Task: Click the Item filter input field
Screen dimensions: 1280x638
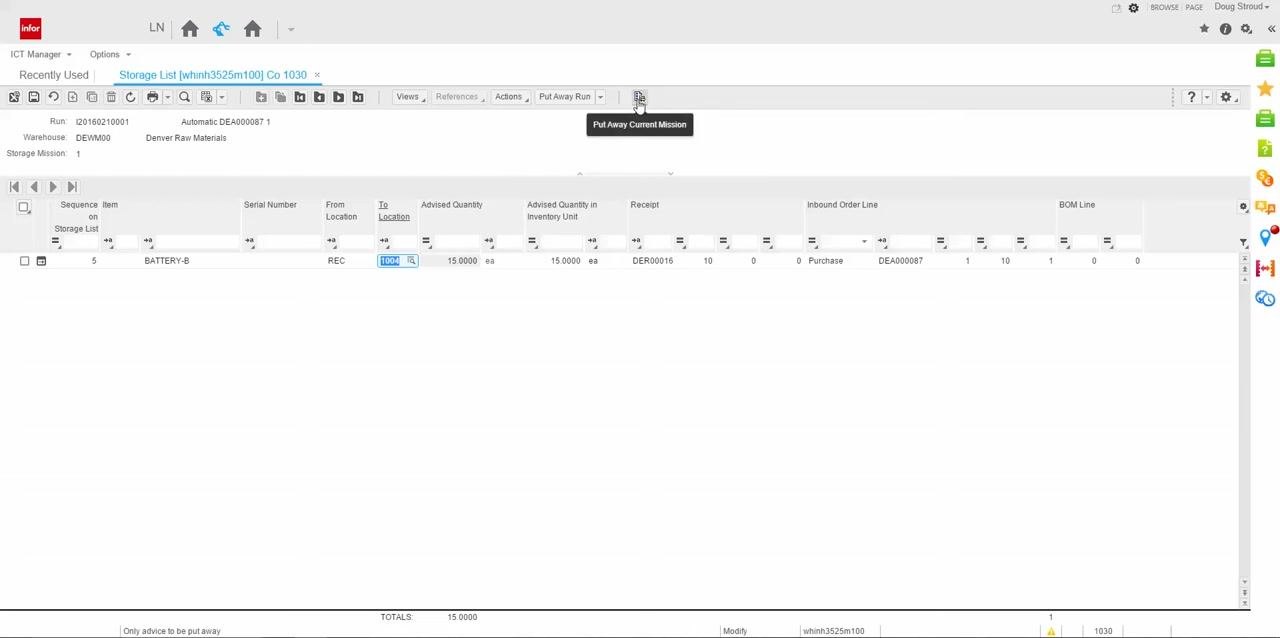Action: [198, 241]
